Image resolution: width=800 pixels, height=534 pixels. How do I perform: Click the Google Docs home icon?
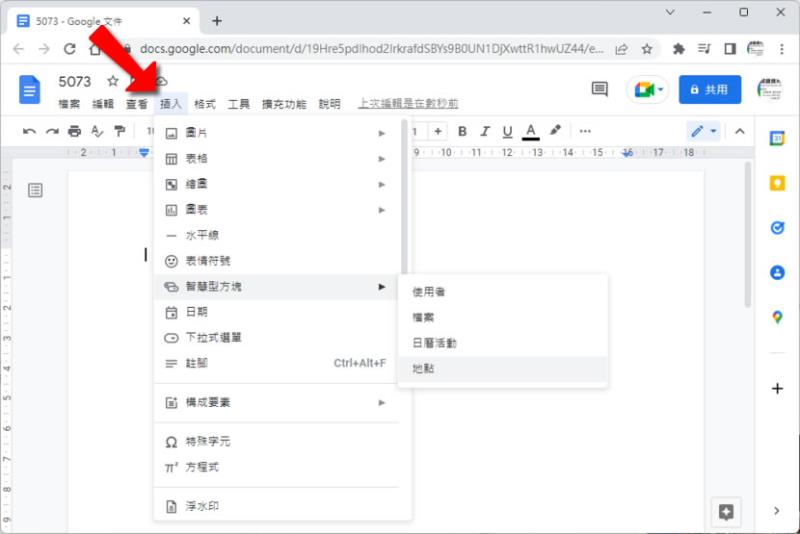(x=29, y=89)
